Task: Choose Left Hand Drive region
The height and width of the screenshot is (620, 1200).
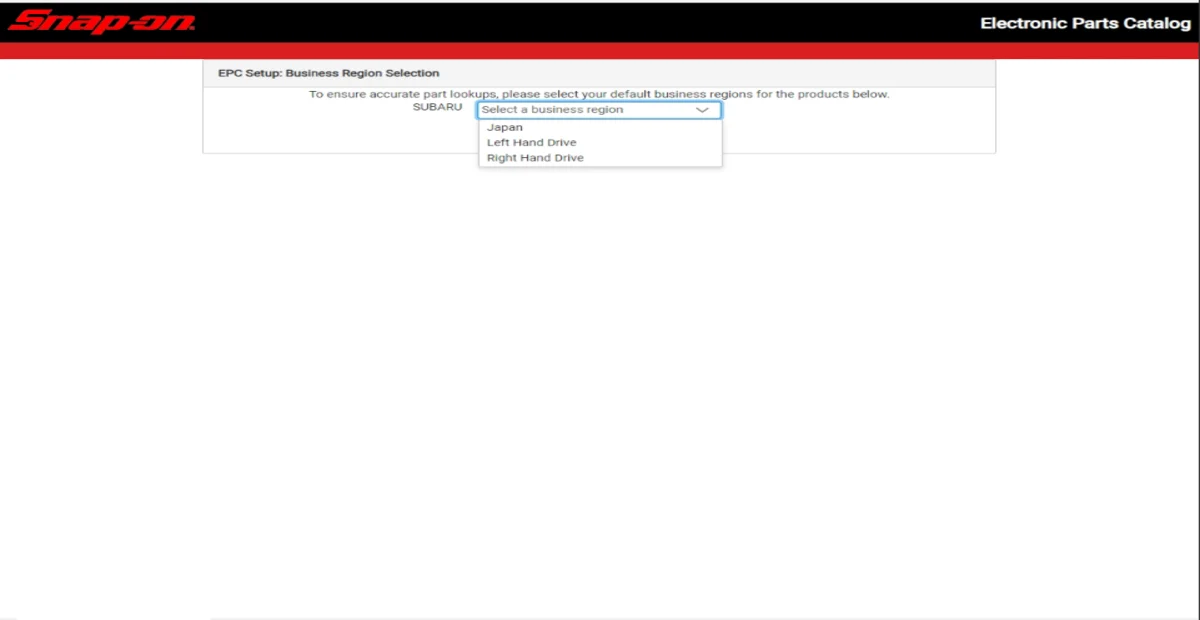Action: [600, 143]
